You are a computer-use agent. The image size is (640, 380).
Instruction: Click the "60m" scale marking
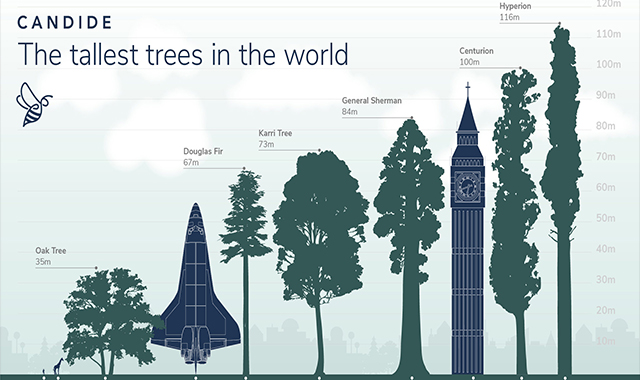coord(606,187)
